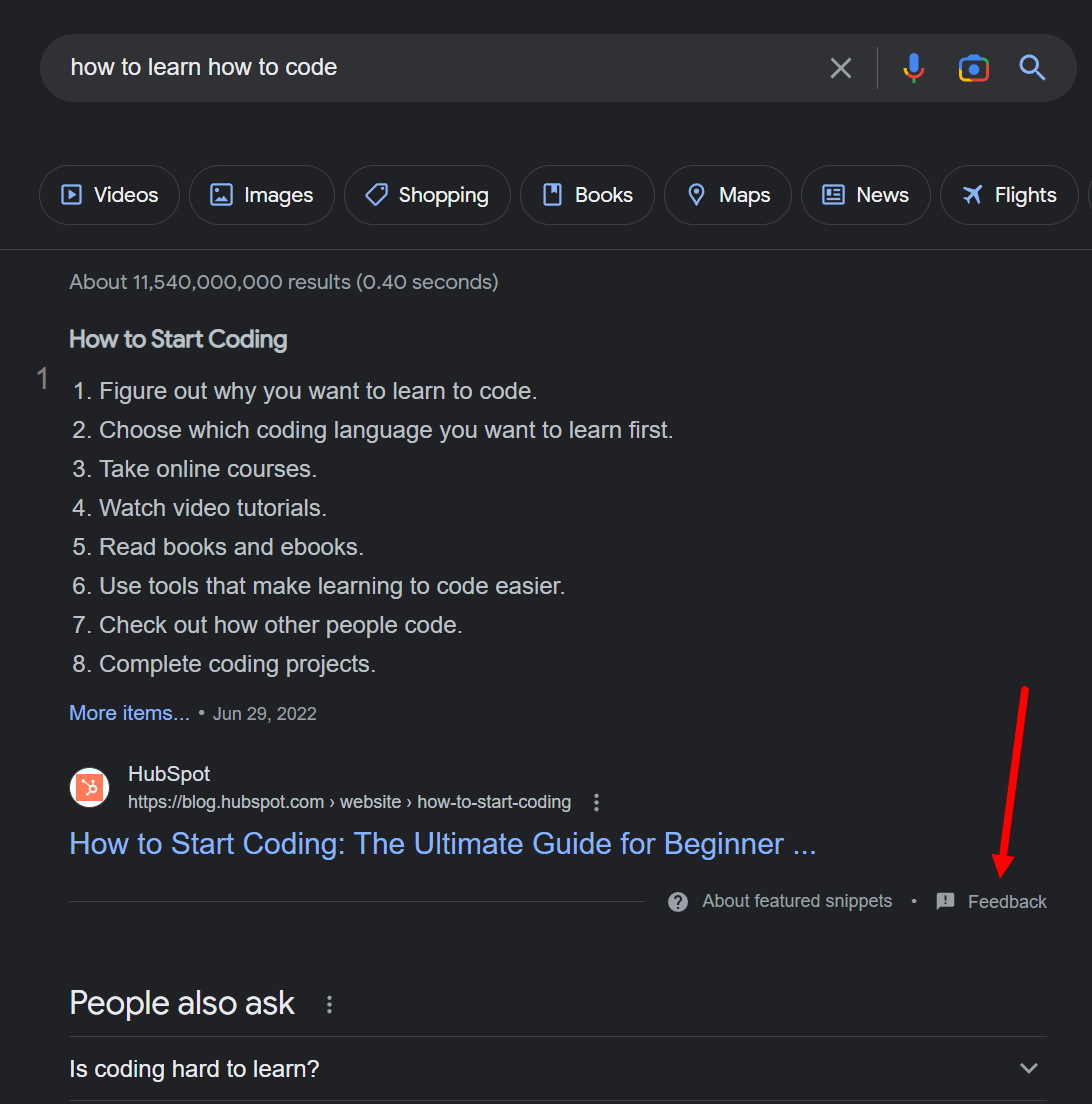Open blog.hubspot.com URL breadcrumb
1092x1104 pixels.
(349, 802)
